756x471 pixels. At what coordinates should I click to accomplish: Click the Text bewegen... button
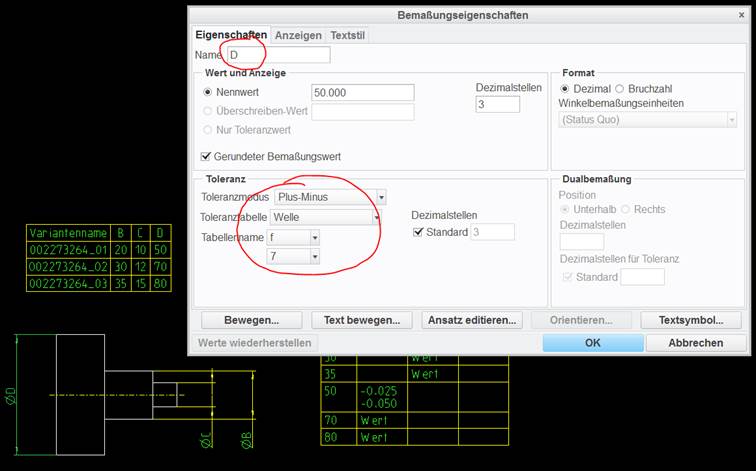point(362,320)
